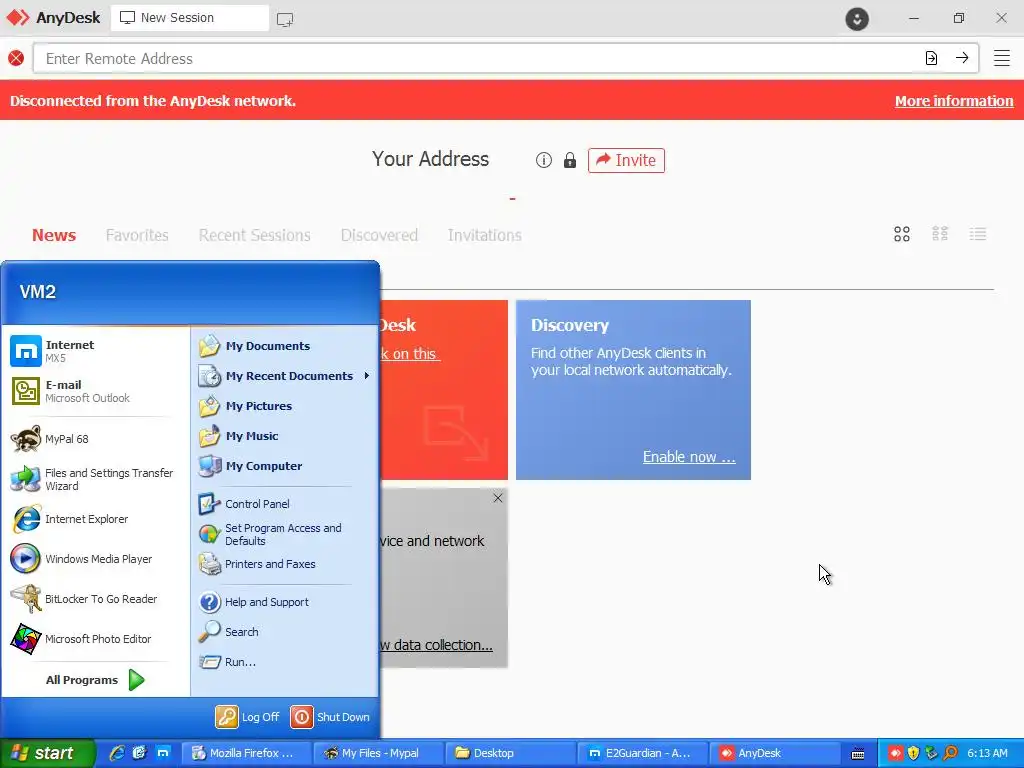Image resolution: width=1024 pixels, height=768 pixels.
Task: Open Set Program Access and Defaults
Action: tap(284, 534)
